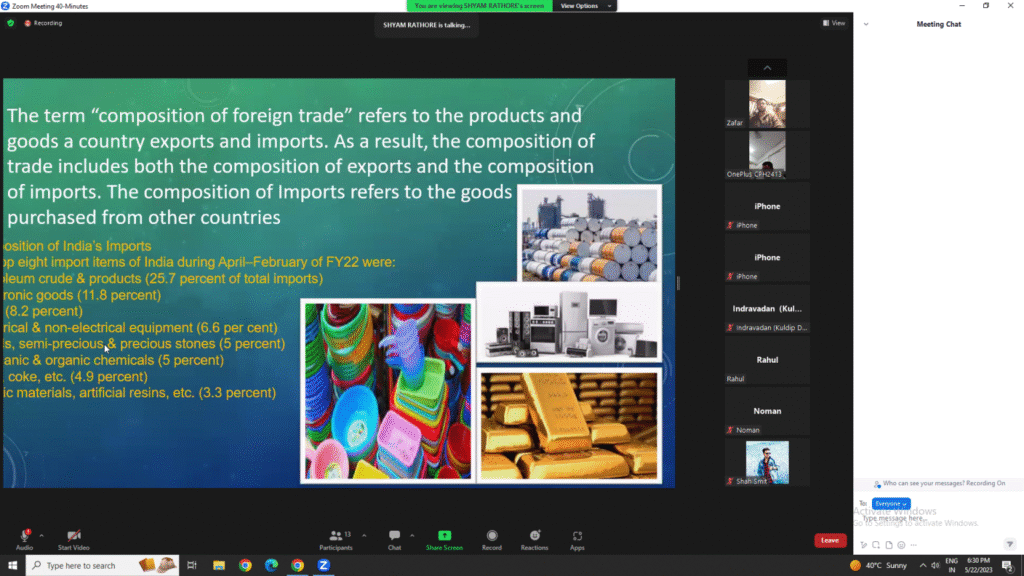The width and height of the screenshot is (1024, 576).
Task: Click the red Leave button
Action: [x=829, y=540]
